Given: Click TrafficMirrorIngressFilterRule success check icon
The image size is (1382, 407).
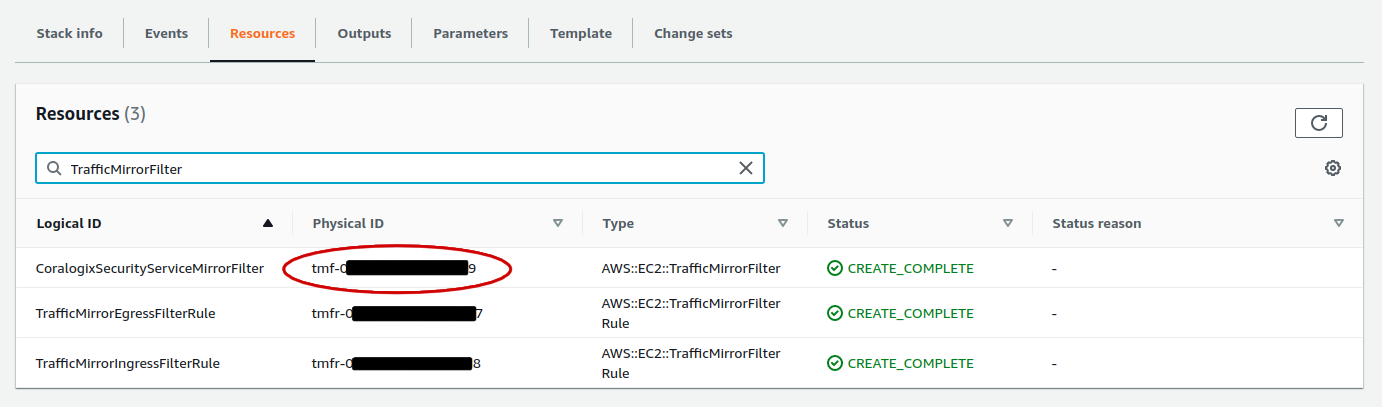Looking at the screenshot, I should 835,363.
